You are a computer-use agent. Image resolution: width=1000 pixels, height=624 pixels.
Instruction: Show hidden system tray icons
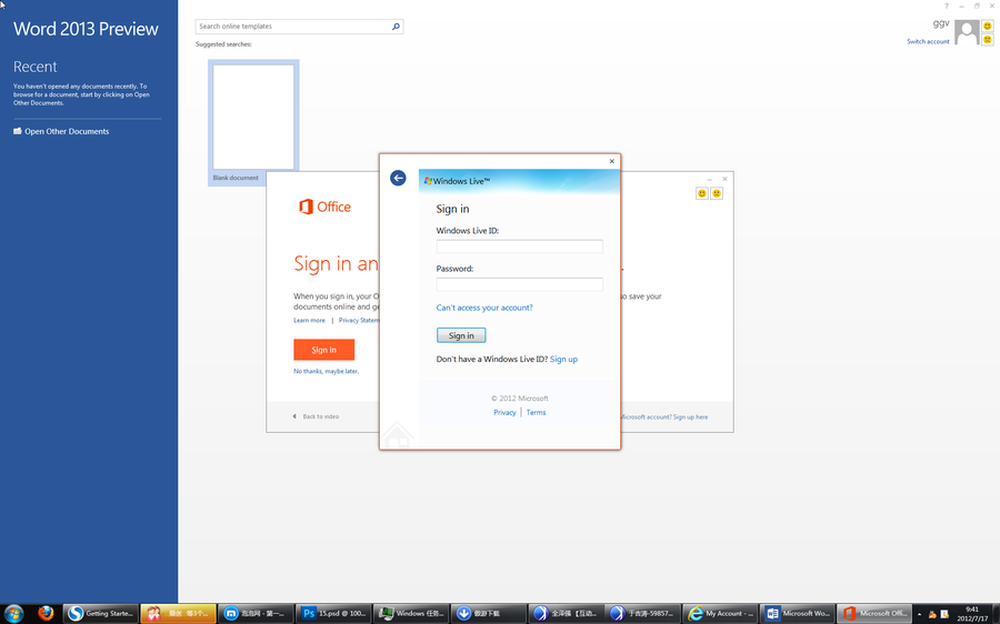coord(919,614)
